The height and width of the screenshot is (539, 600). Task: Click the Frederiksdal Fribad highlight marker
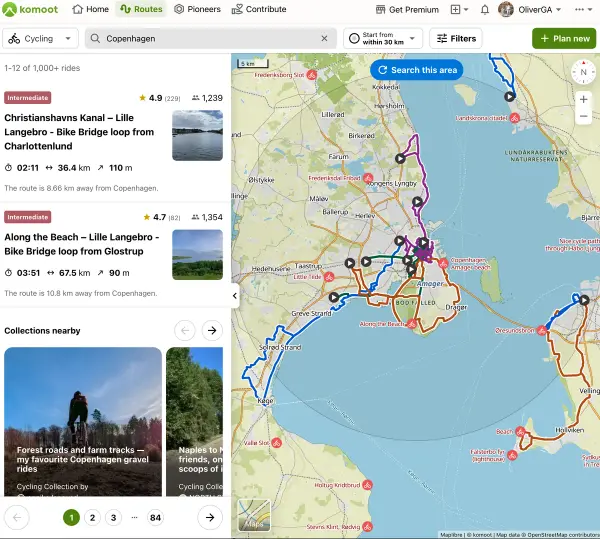point(368,178)
